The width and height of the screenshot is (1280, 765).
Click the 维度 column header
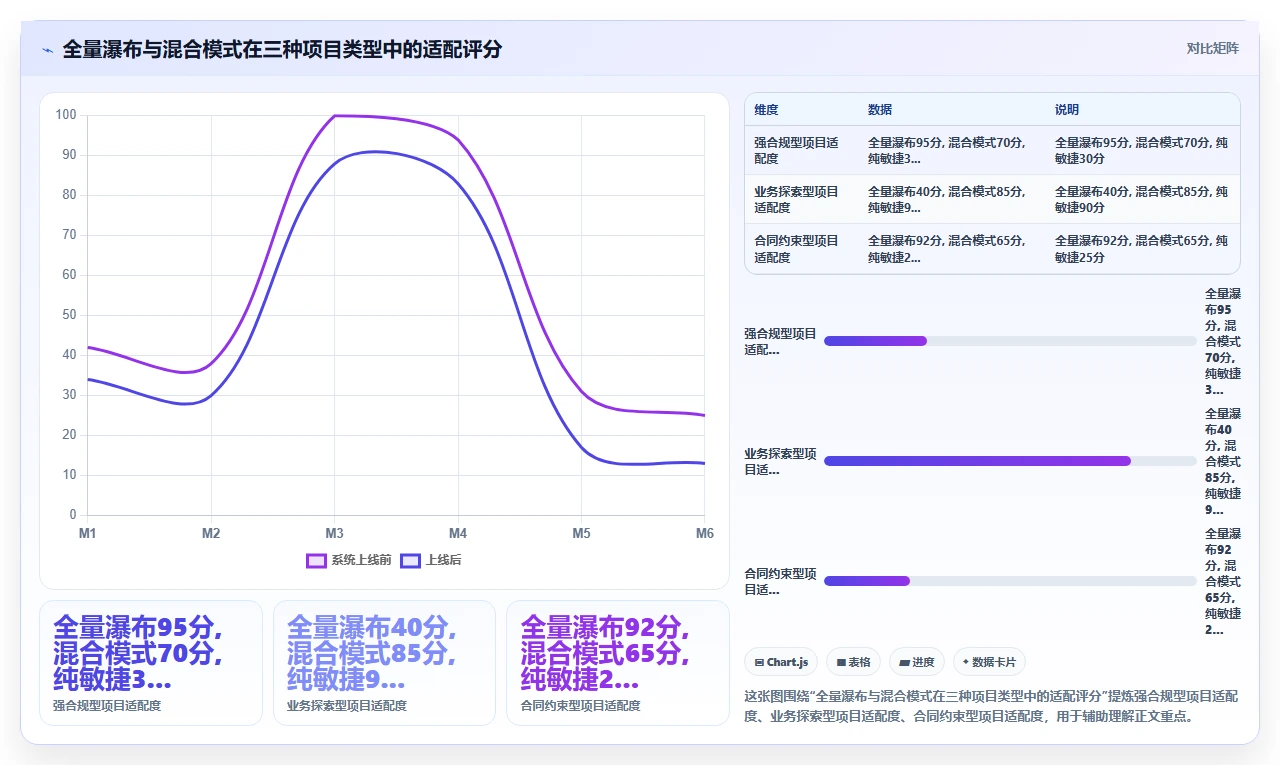[766, 110]
